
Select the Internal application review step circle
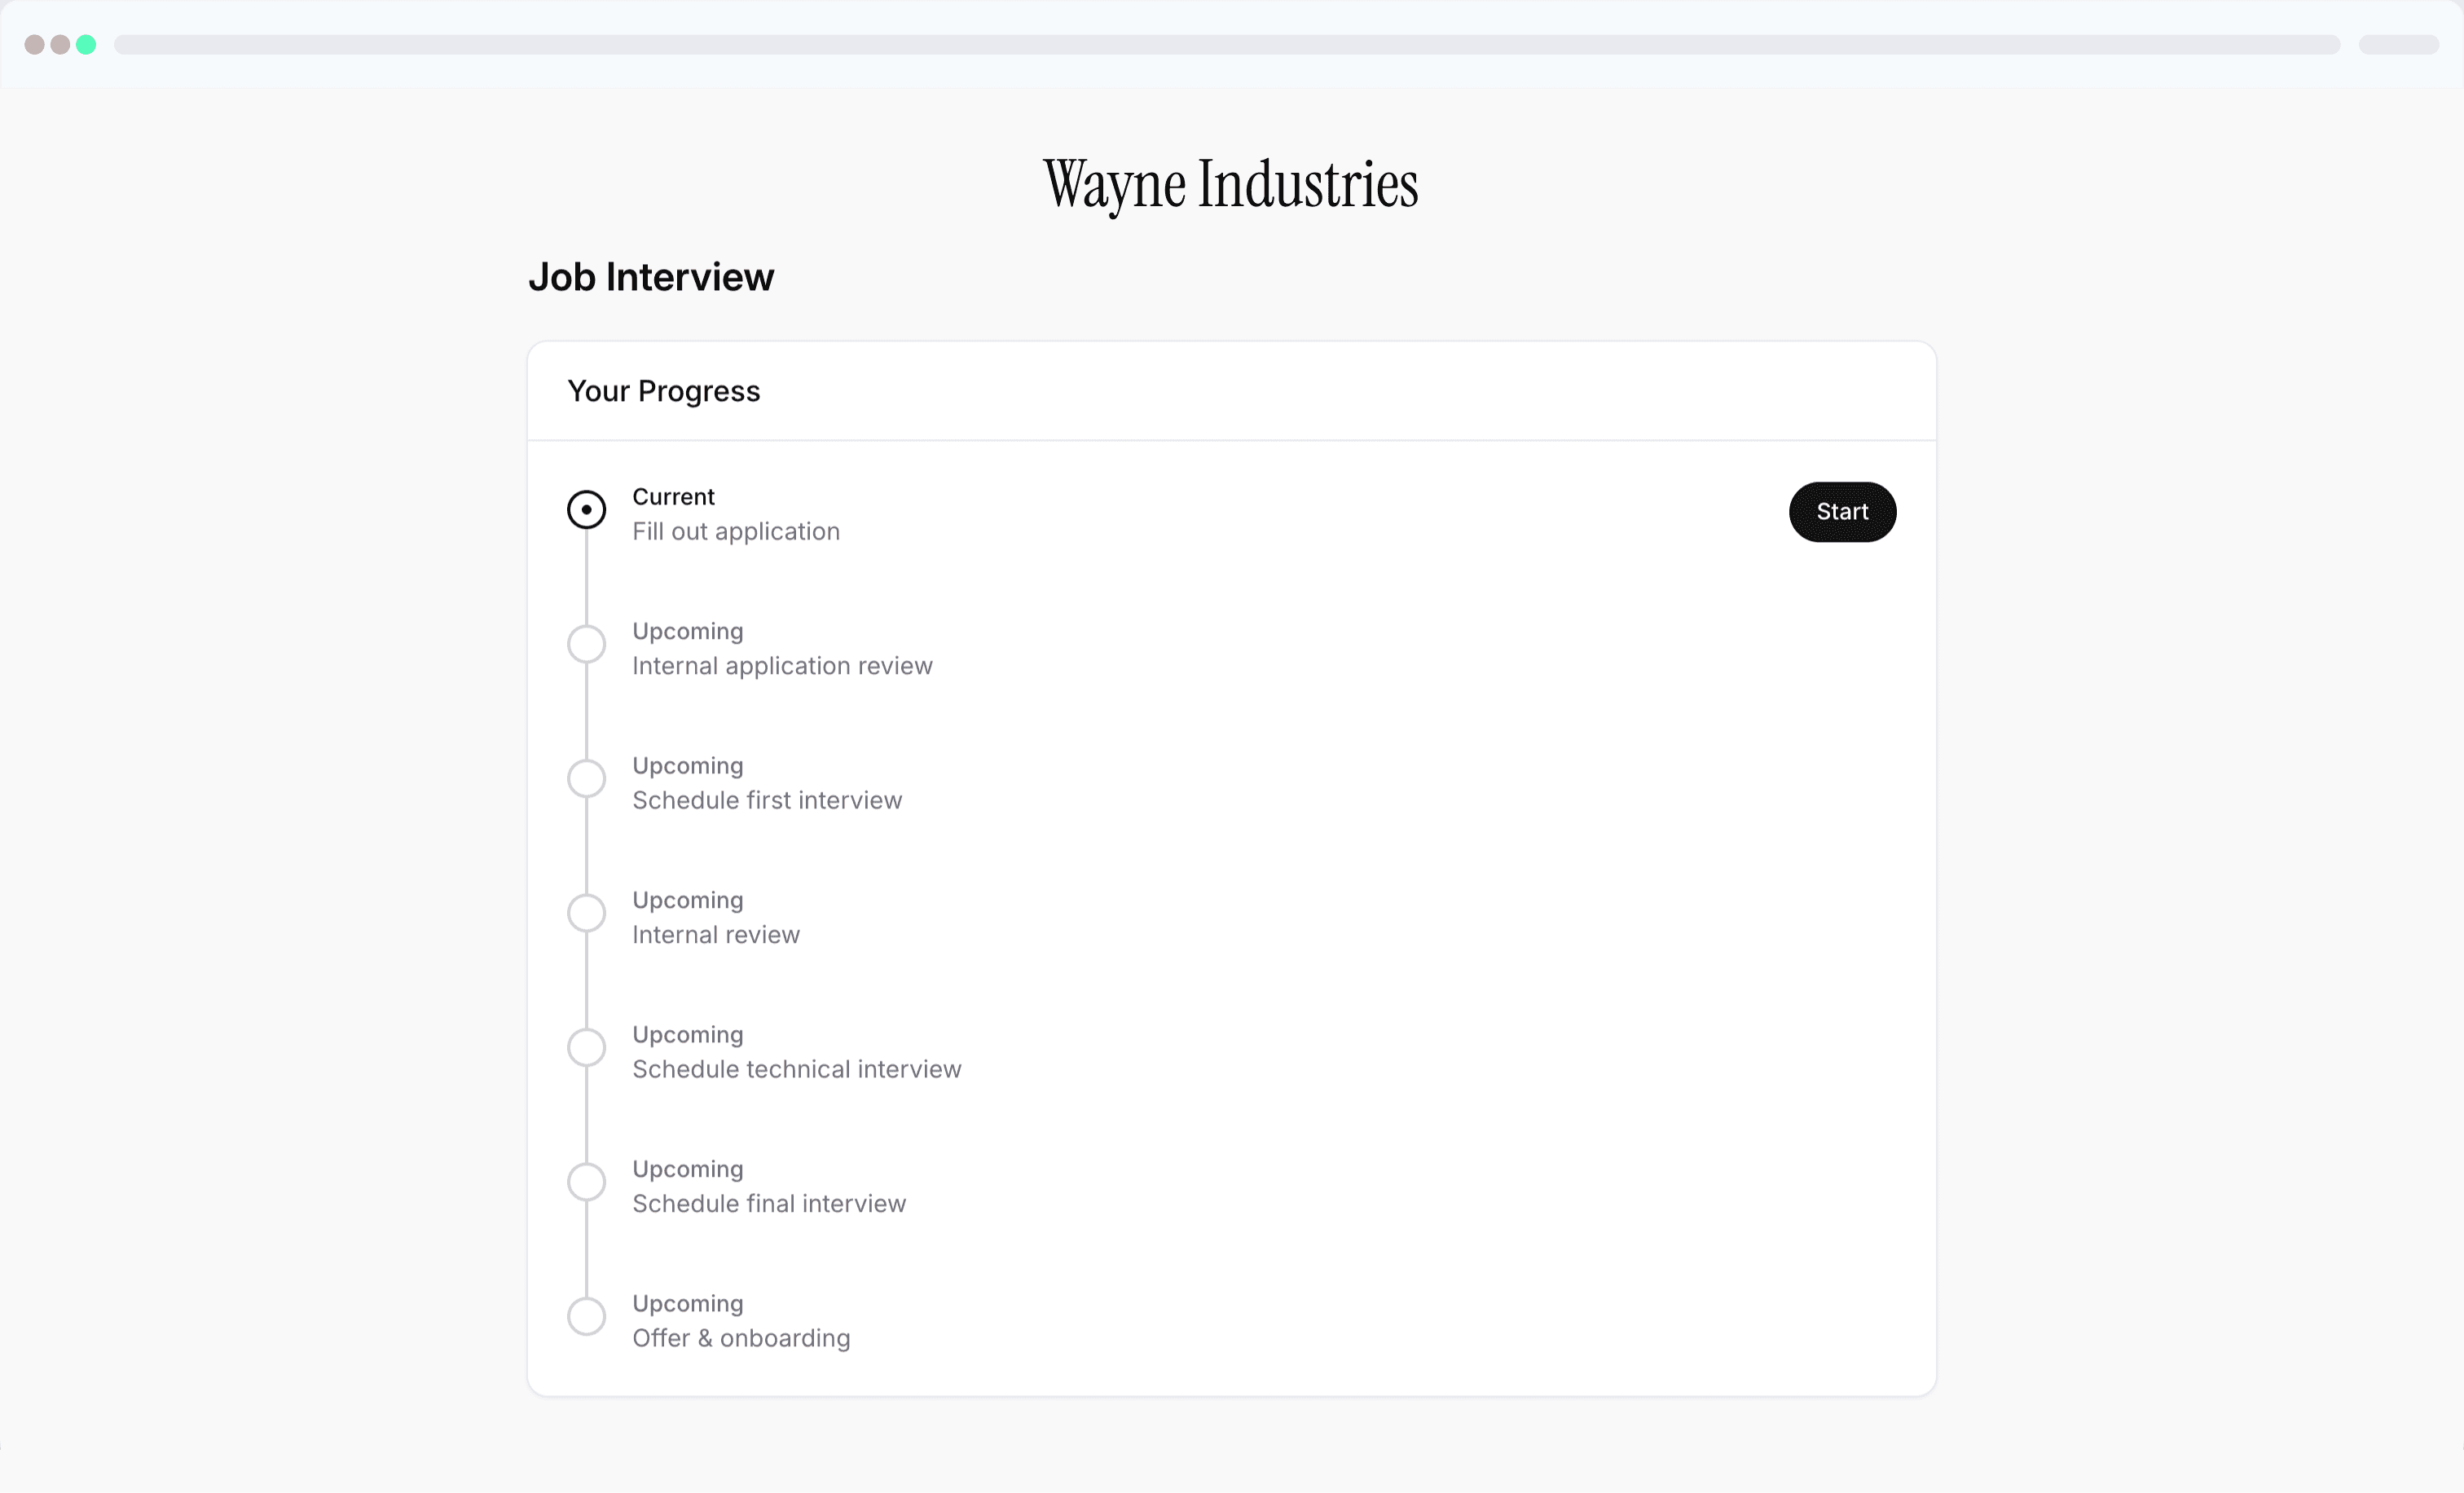(x=586, y=644)
